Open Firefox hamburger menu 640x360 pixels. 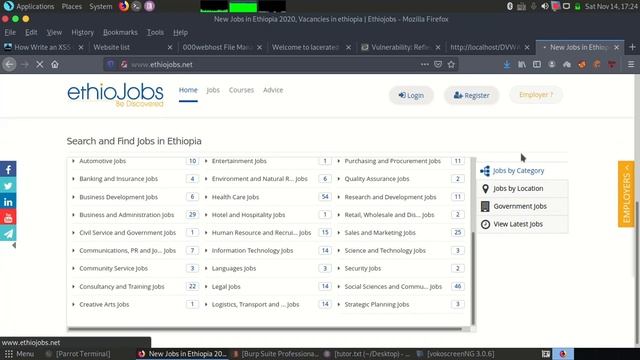coord(631,64)
